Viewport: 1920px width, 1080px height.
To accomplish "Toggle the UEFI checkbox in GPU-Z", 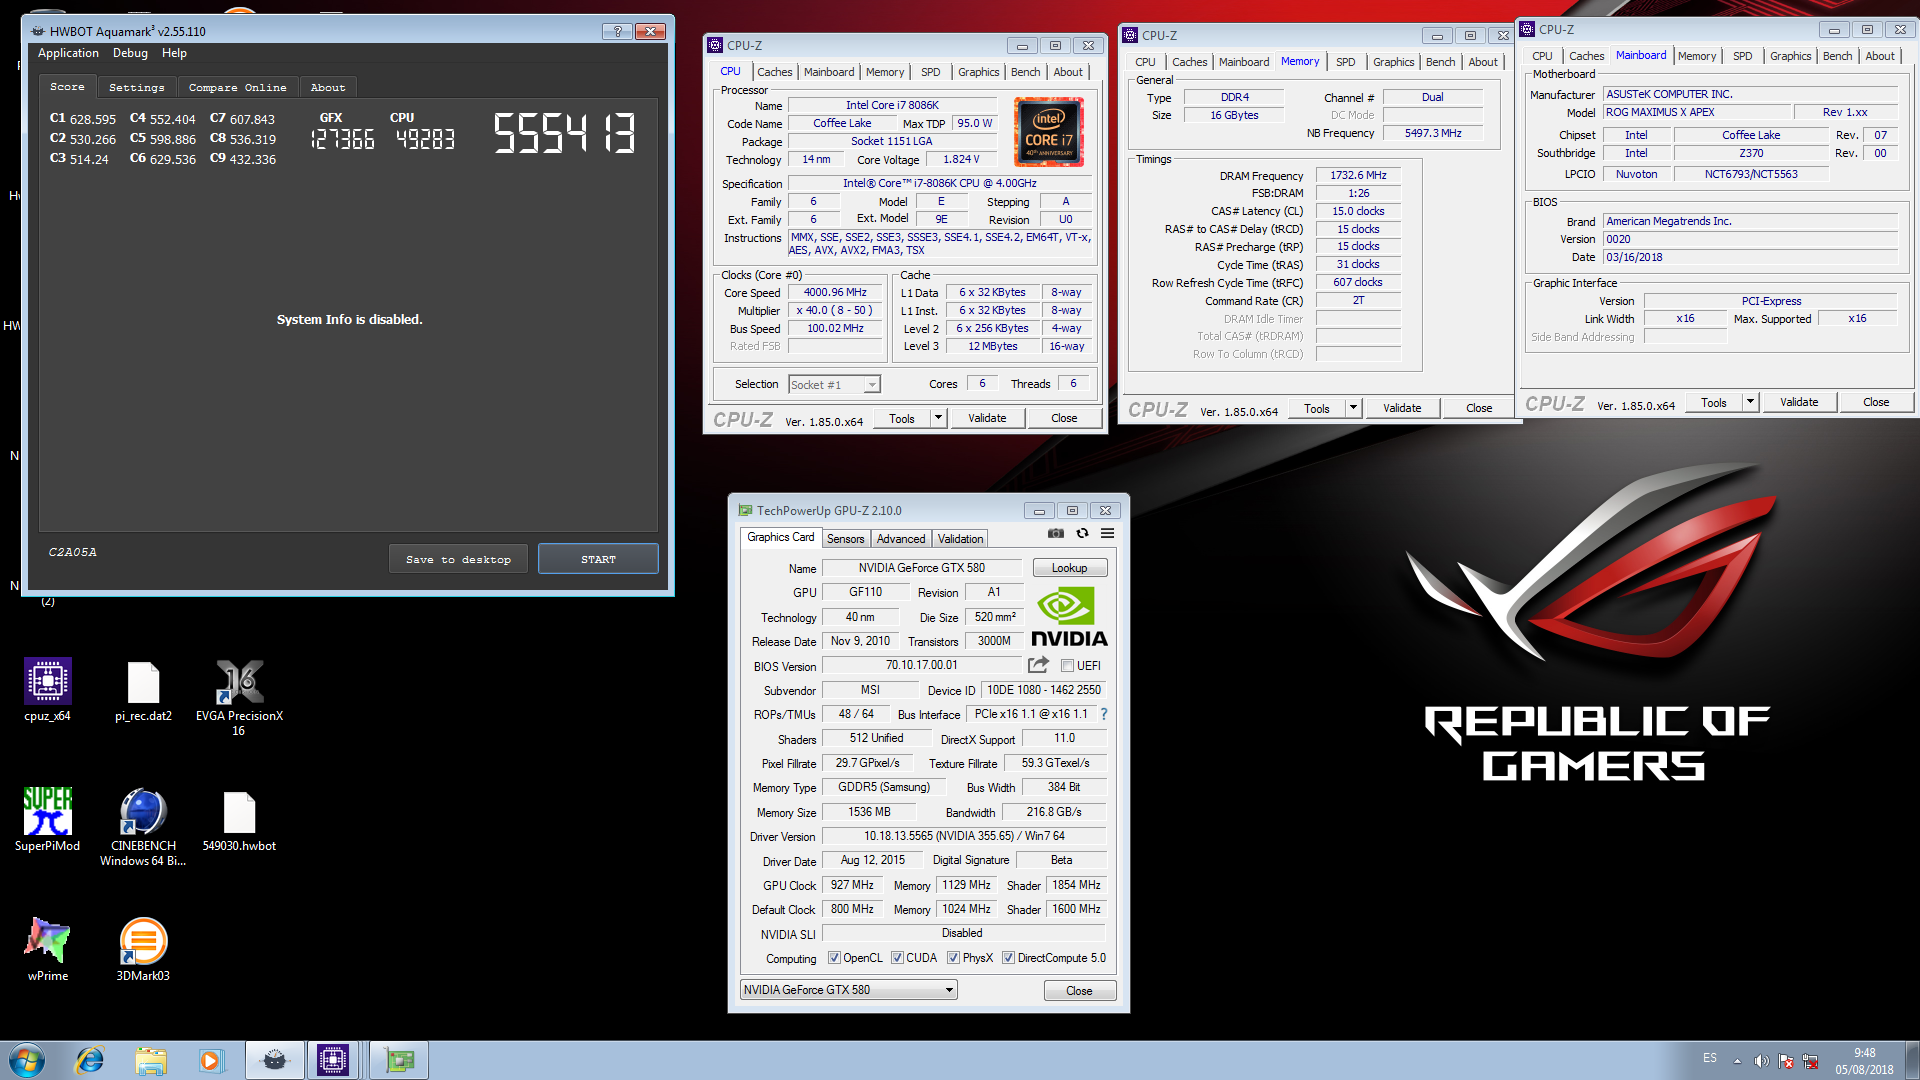I will click(1067, 666).
